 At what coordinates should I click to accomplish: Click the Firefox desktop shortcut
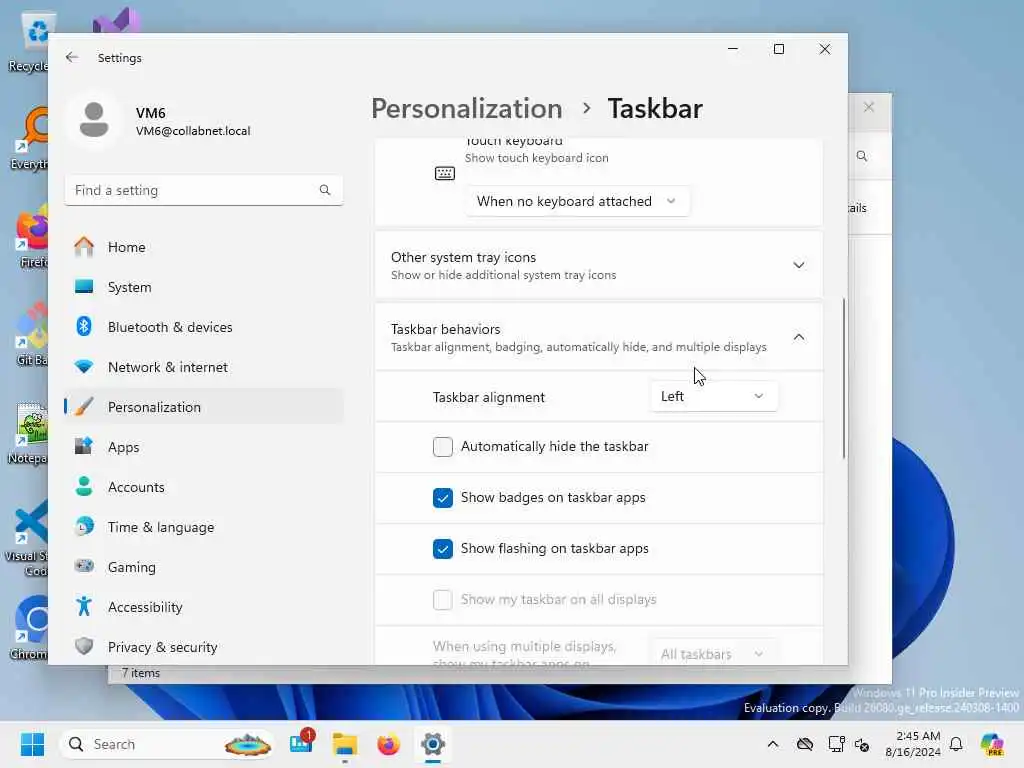(30, 236)
